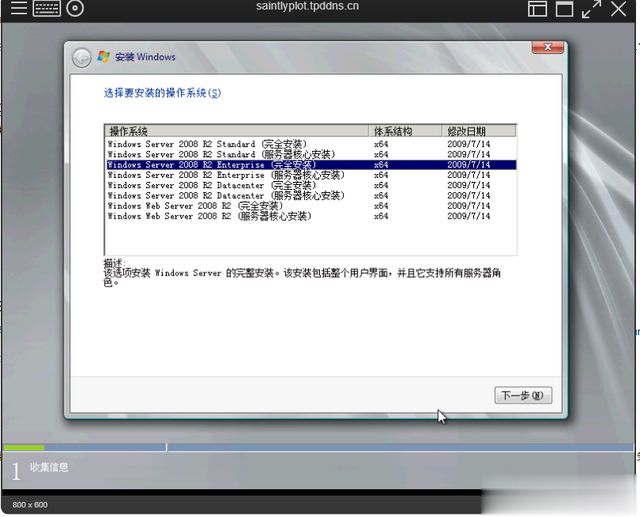Click the Next button (下一步)
Viewport: 640px width, 517px height.
tap(523, 395)
